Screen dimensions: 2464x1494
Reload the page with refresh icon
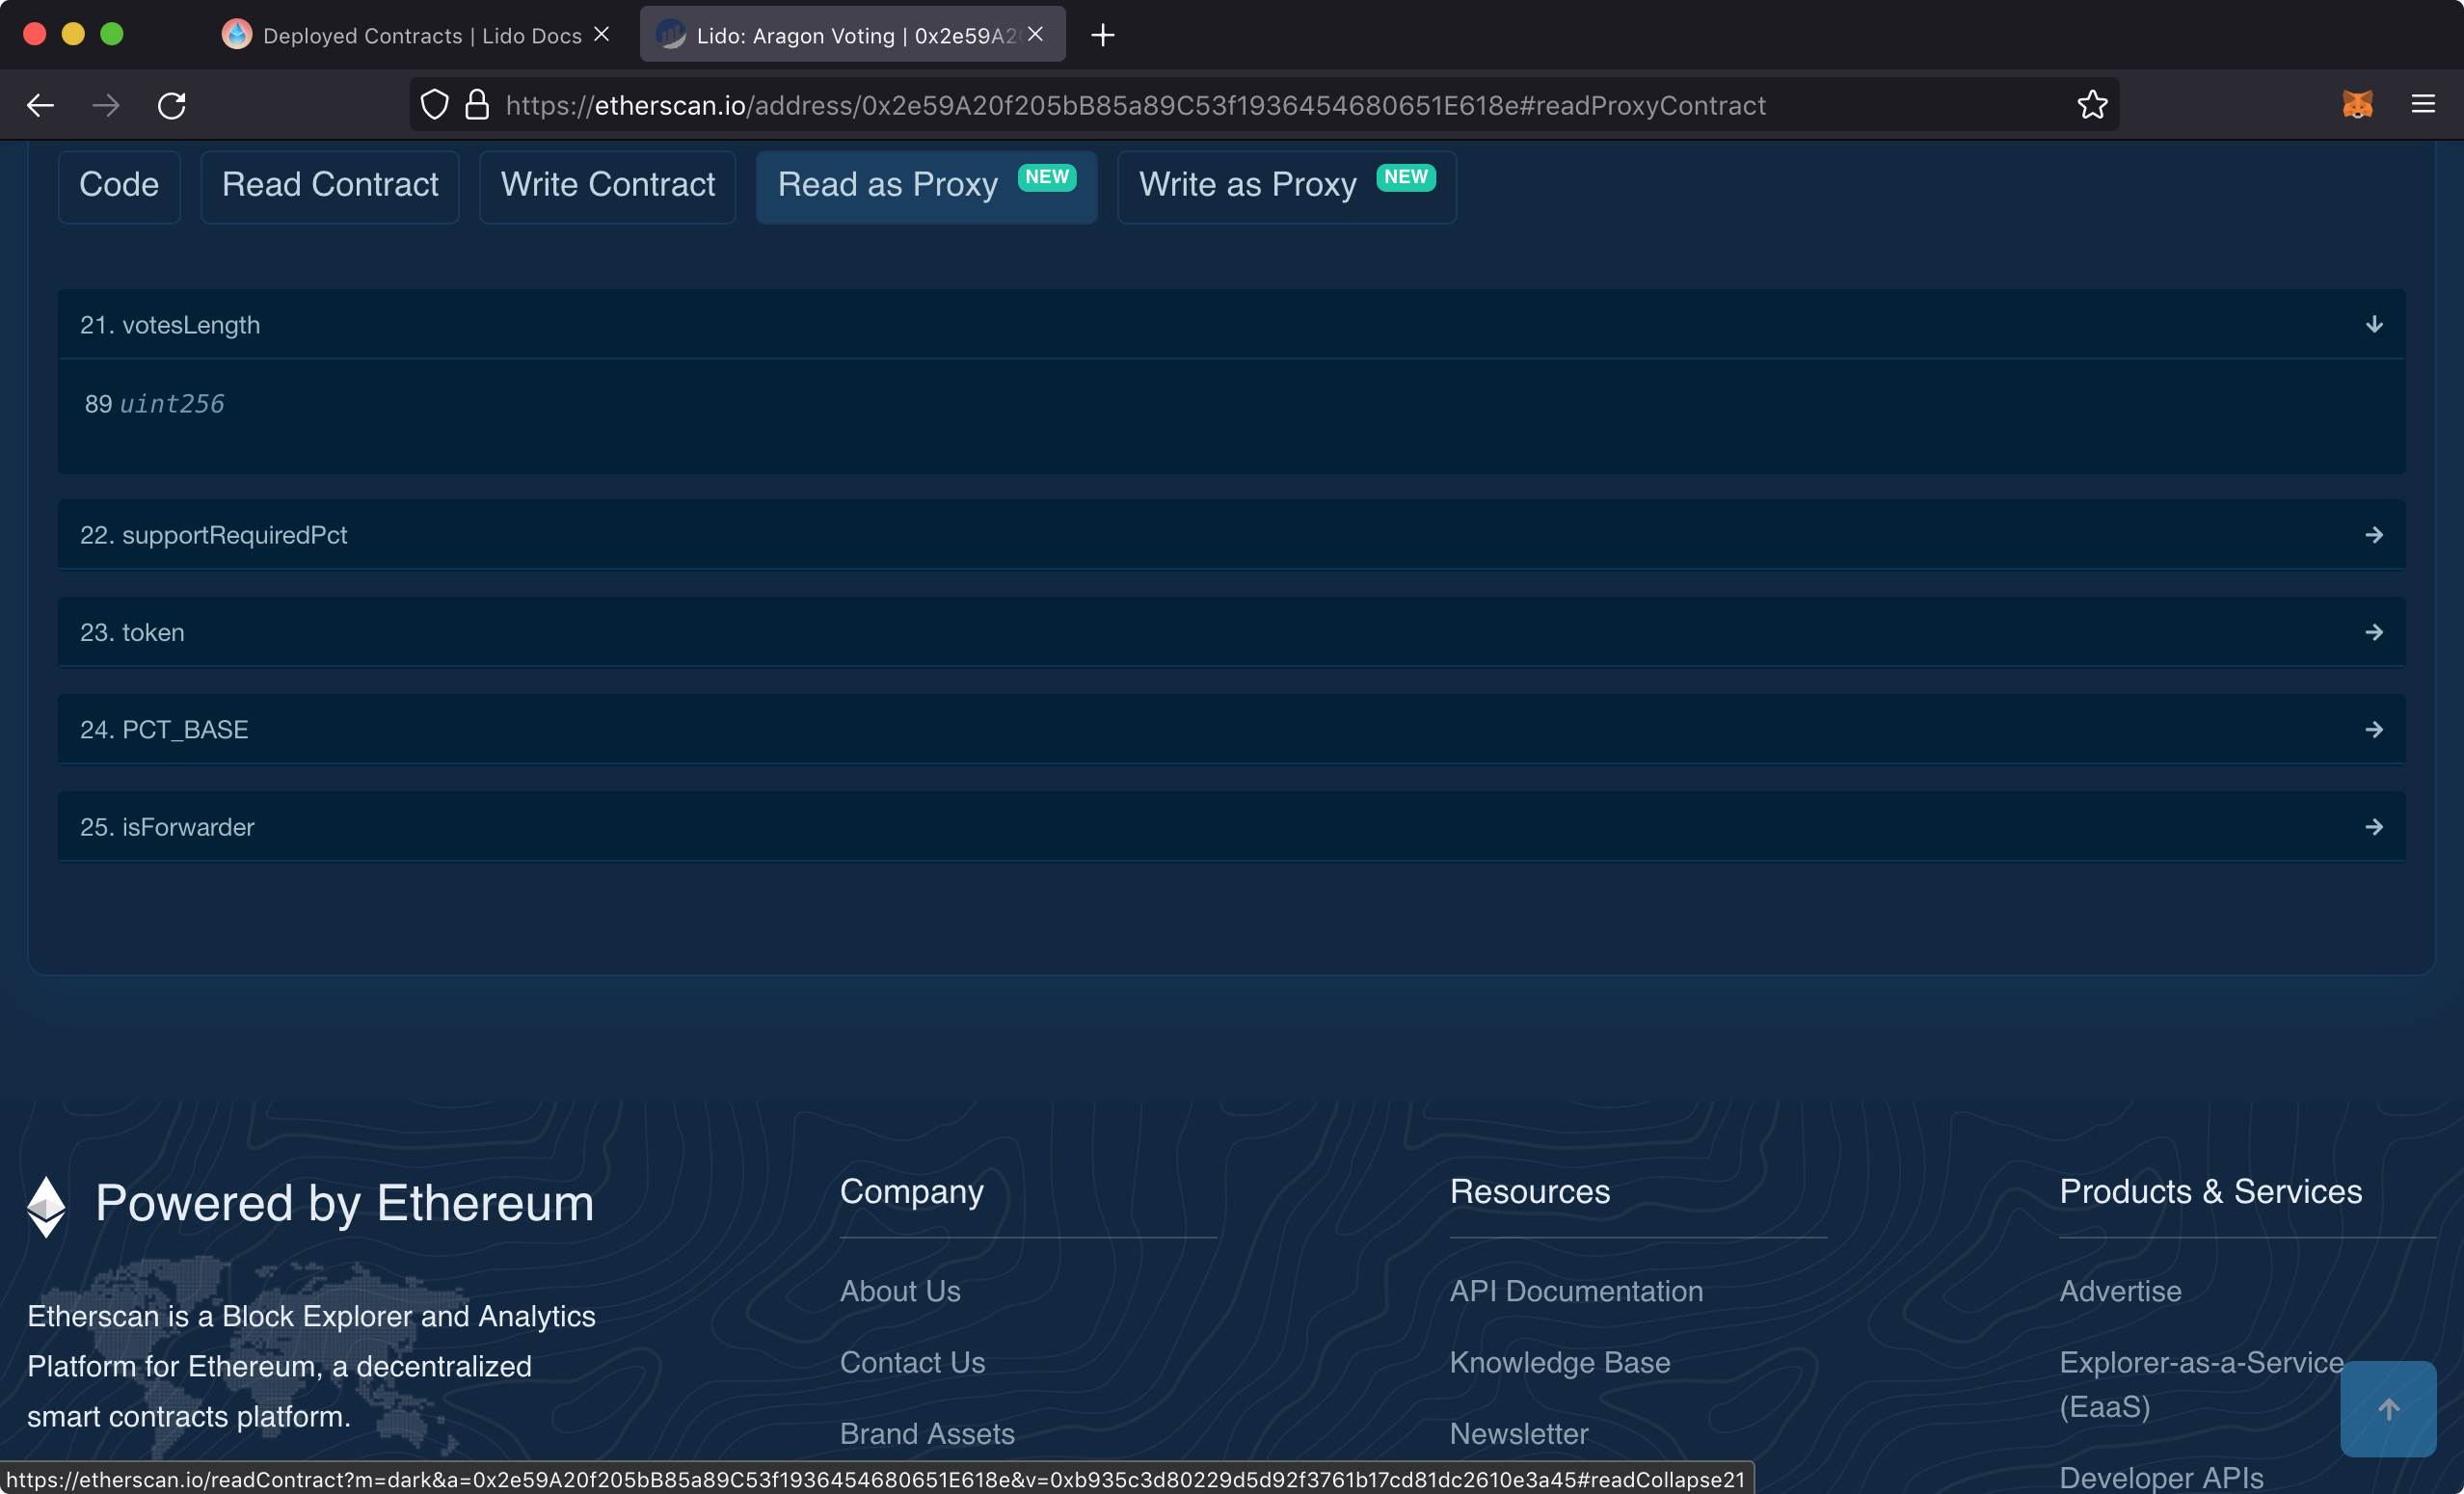click(172, 105)
